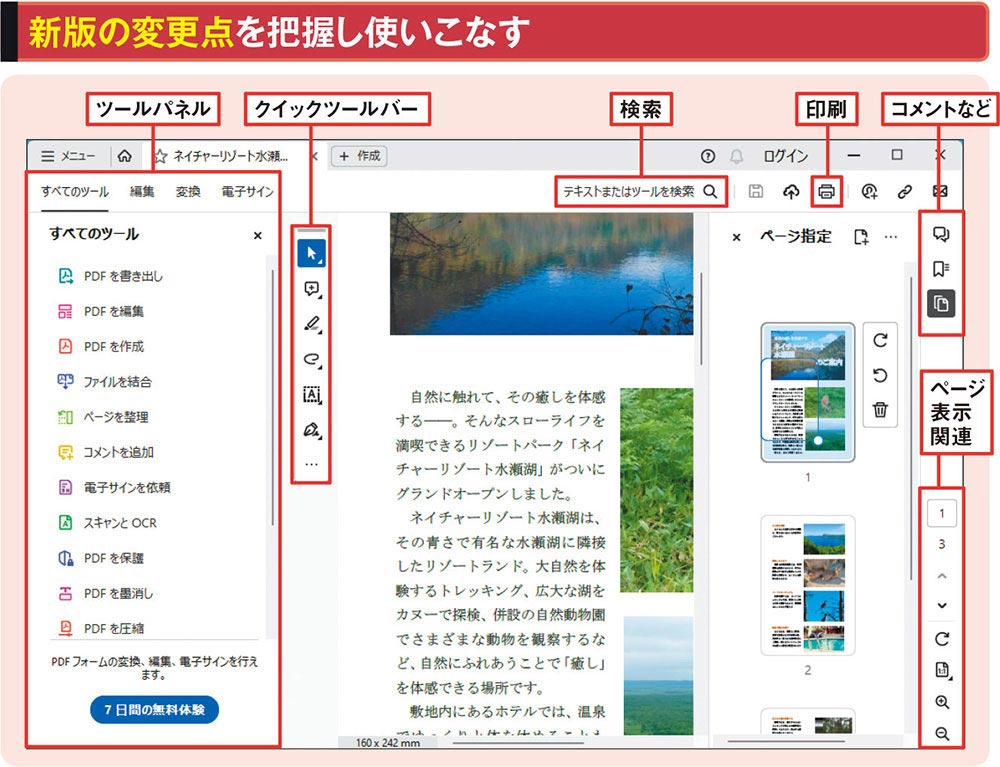
Task: Open PDF を編集 tool
Action: click(101, 311)
